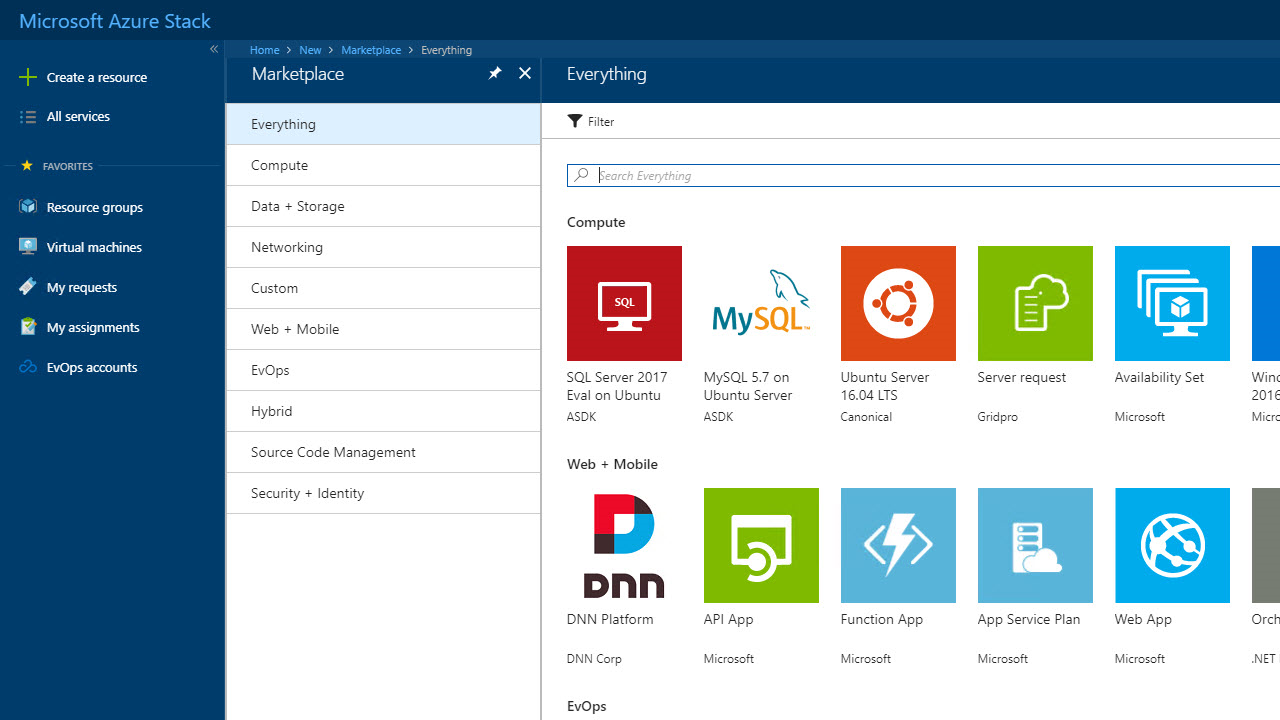Click the DNN Corp publisher text
Image resolution: width=1280 pixels, height=720 pixels.
coord(594,659)
